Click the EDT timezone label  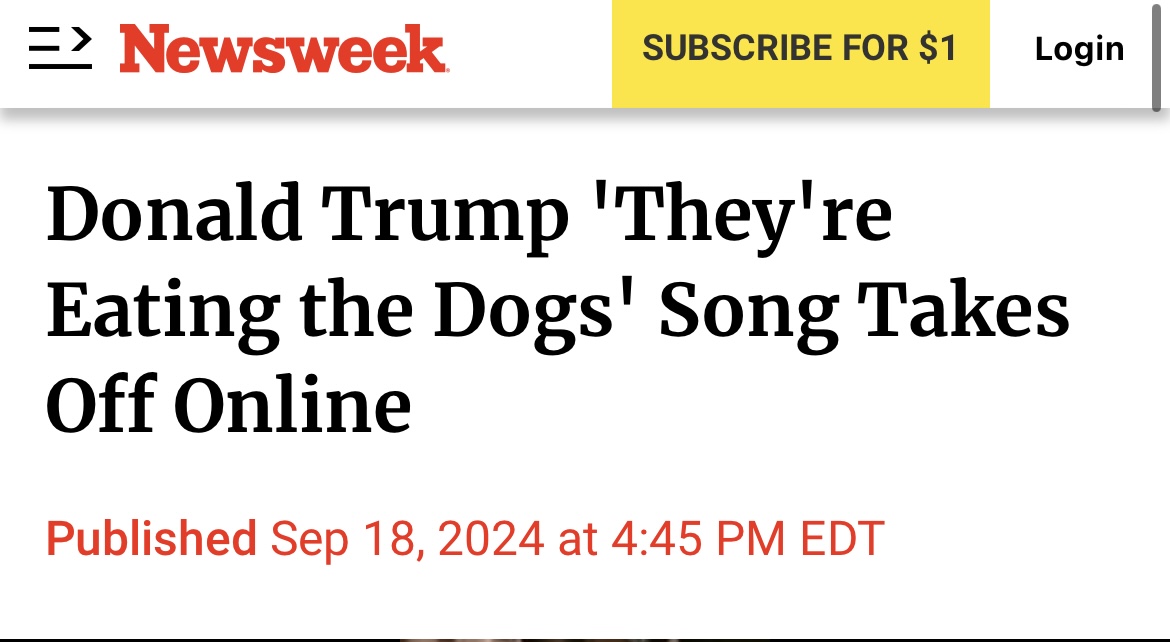[x=842, y=538]
